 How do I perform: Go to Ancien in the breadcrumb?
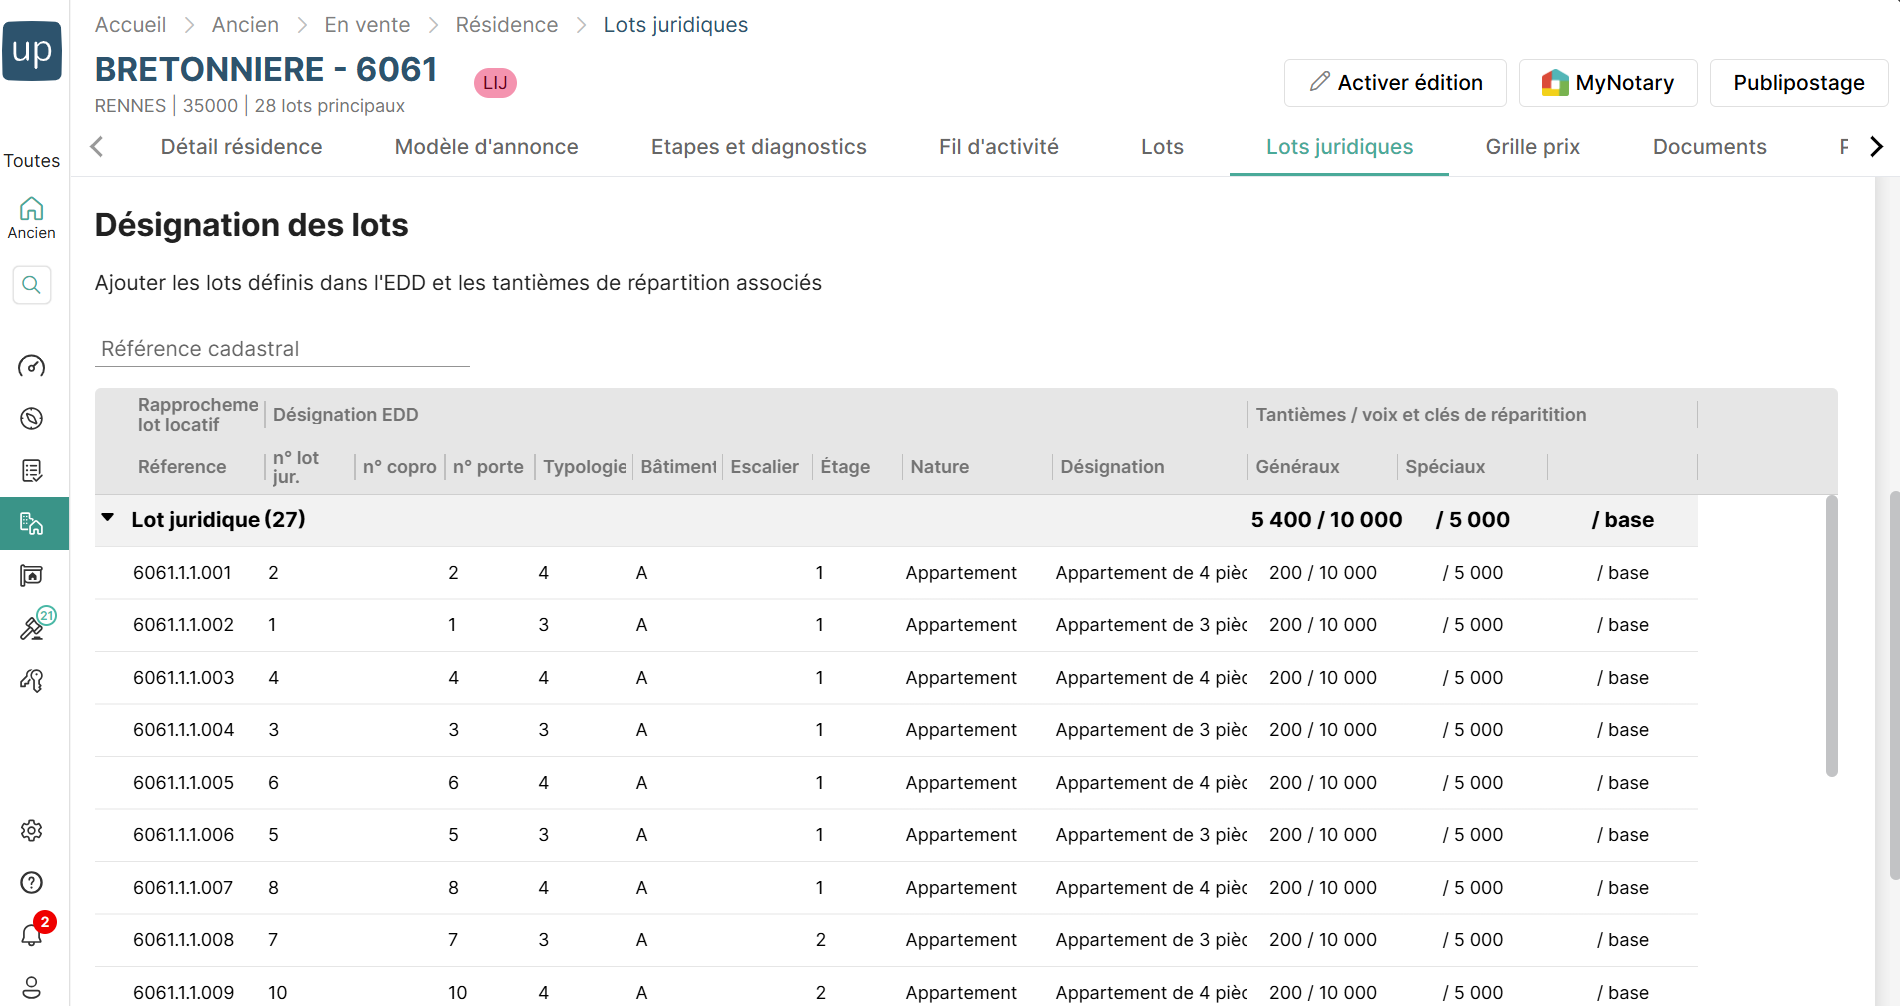pos(245,25)
